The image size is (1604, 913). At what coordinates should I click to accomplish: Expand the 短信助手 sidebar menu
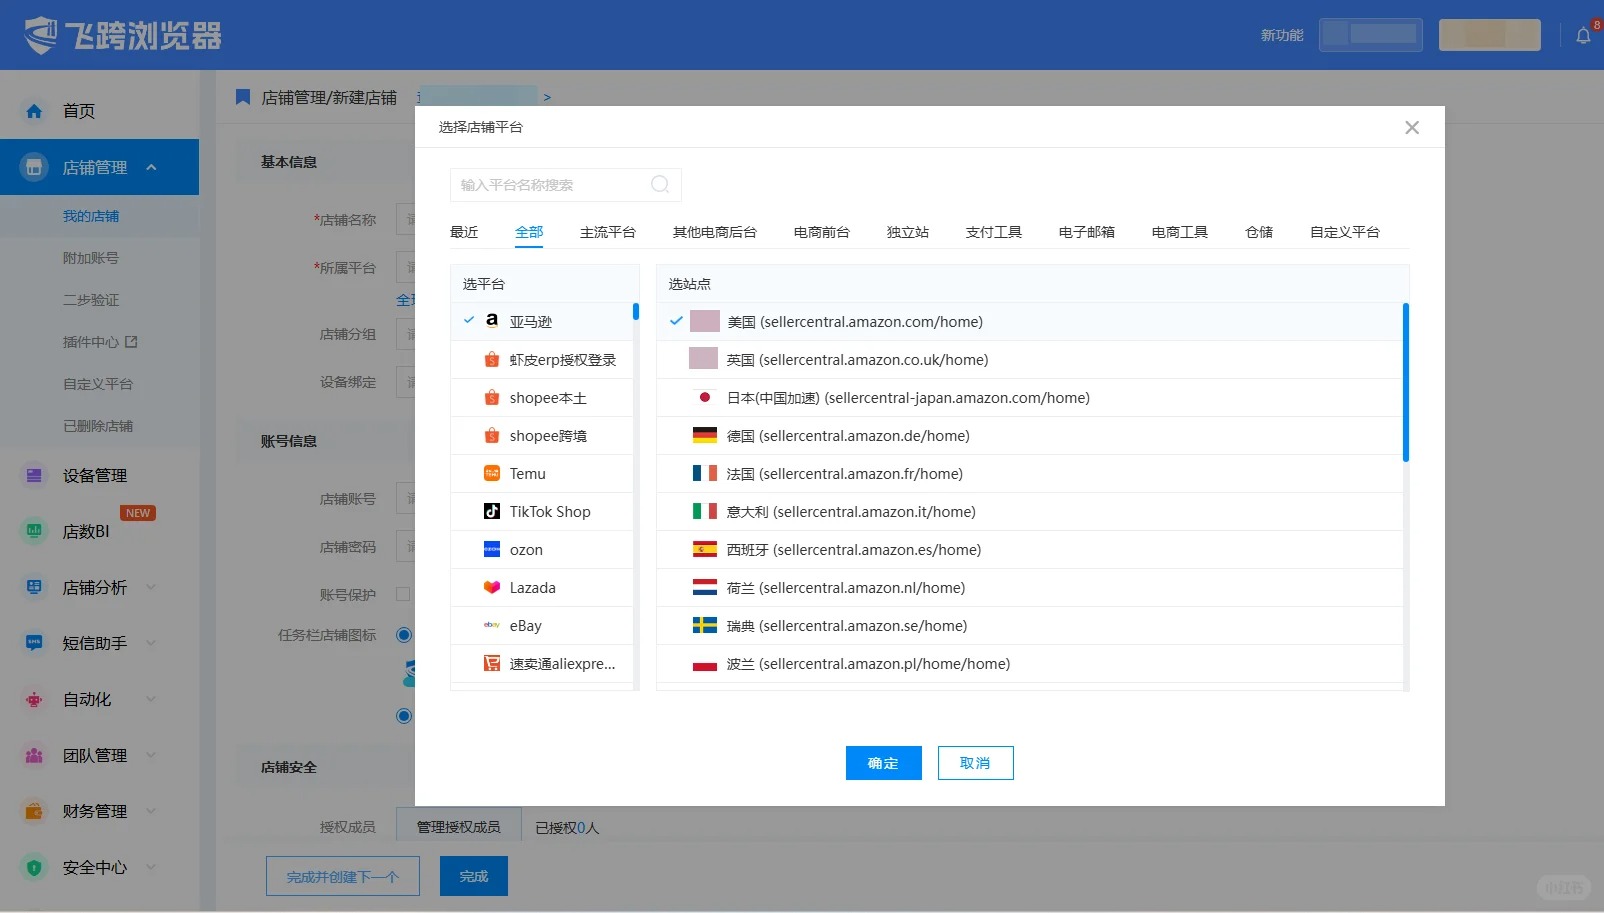(152, 643)
